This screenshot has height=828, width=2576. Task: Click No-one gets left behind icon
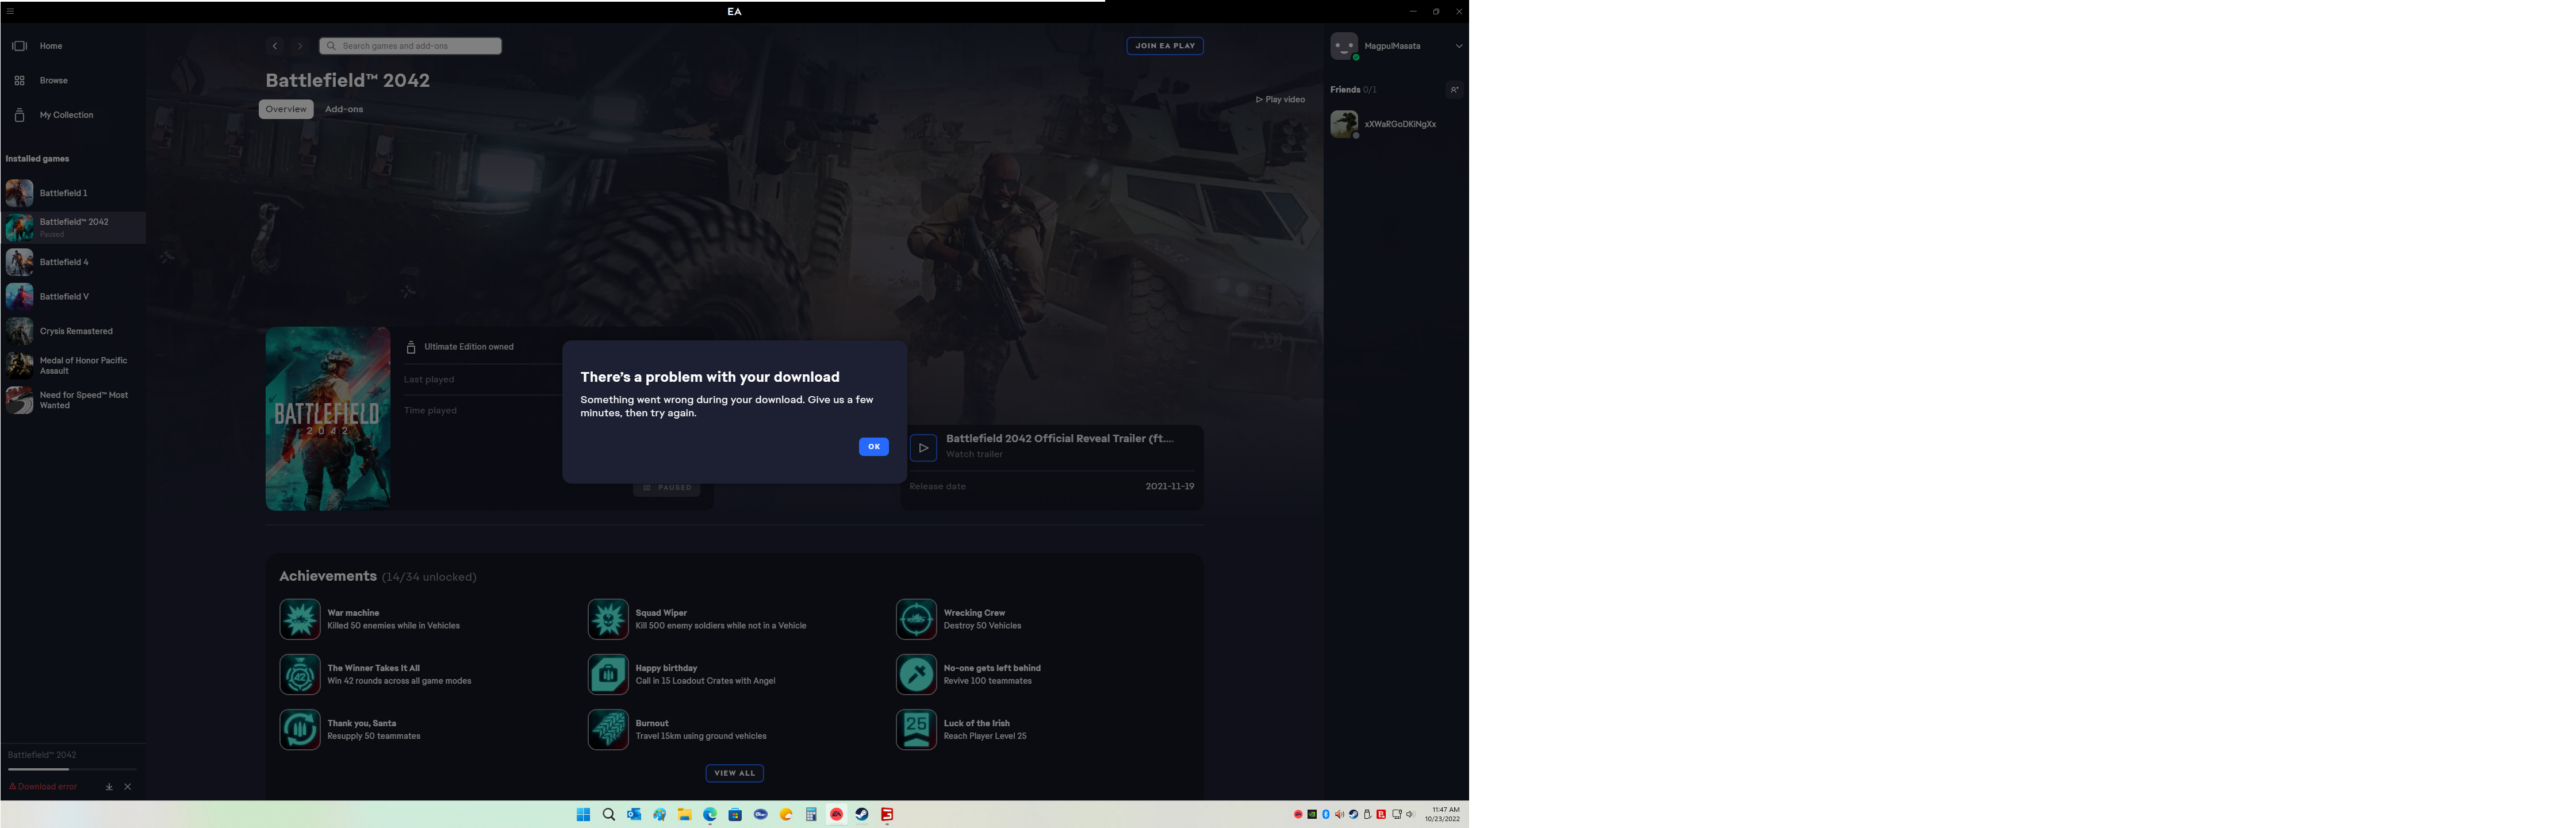(x=916, y=675)
